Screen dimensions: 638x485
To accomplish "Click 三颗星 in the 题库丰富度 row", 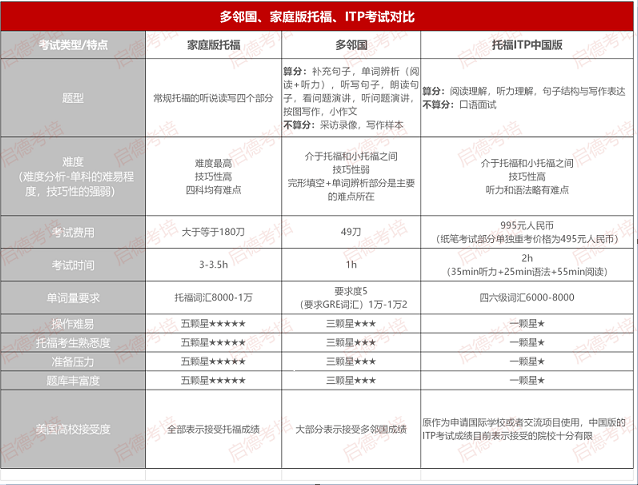I will coord(351,381).
